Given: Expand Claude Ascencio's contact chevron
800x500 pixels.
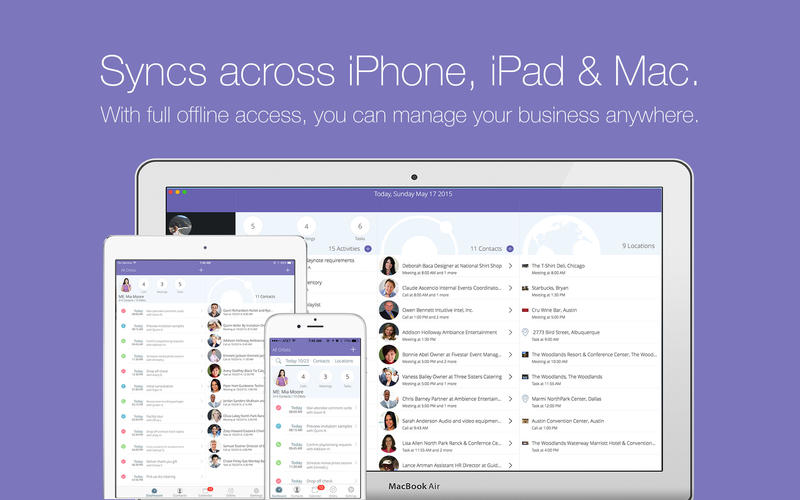Looking at the screenshot, I should 510,288.
